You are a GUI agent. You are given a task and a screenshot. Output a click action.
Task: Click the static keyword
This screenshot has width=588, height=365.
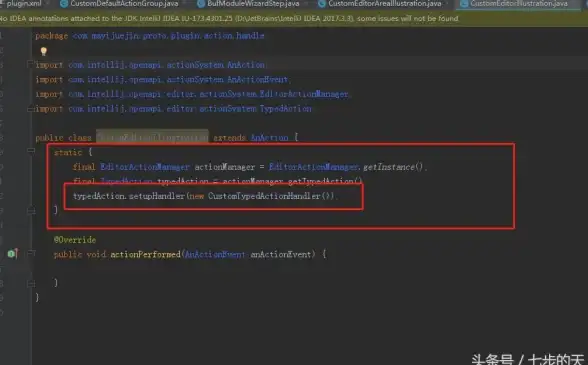(x=68, y=152)
